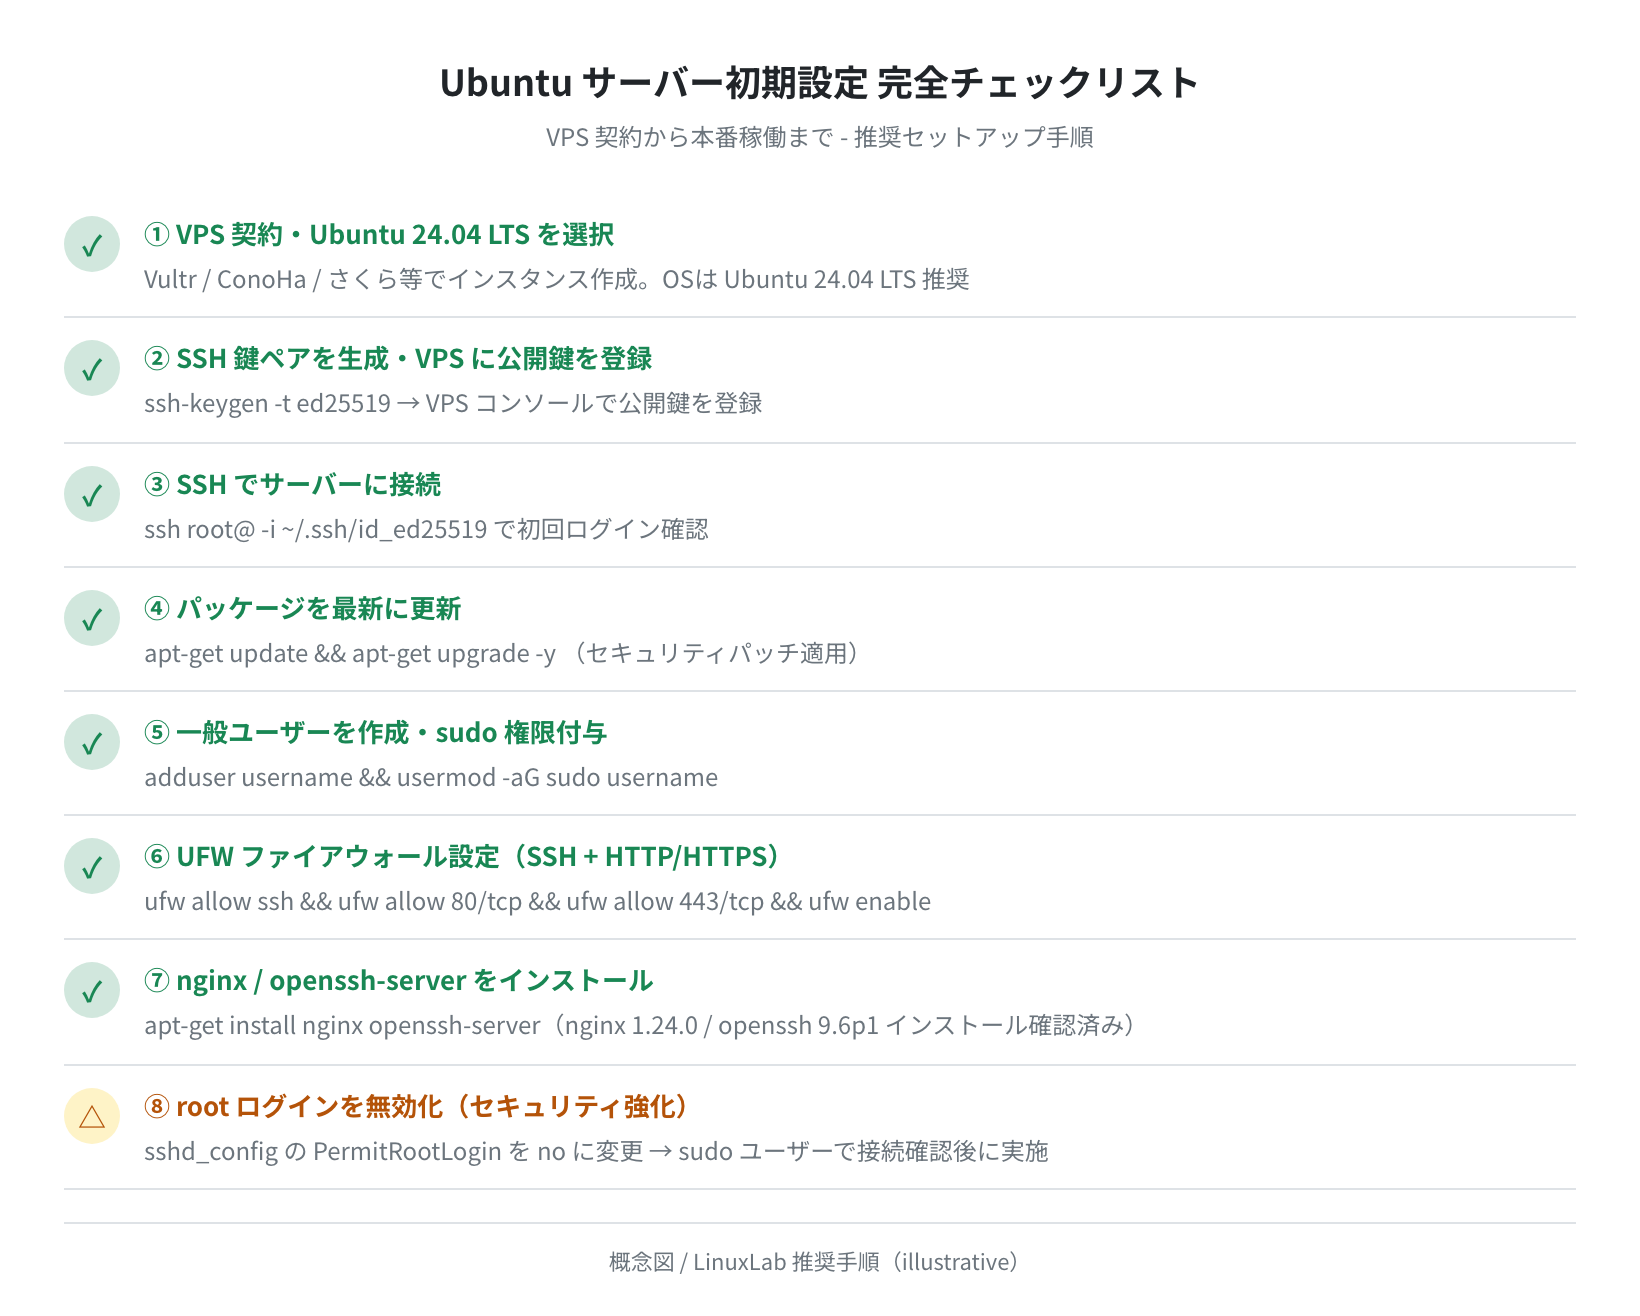The image size is (1640, 1316).
Task: Click the check icon for ⑤ 一般ユーザーを作成
Action: click(92, 742)
